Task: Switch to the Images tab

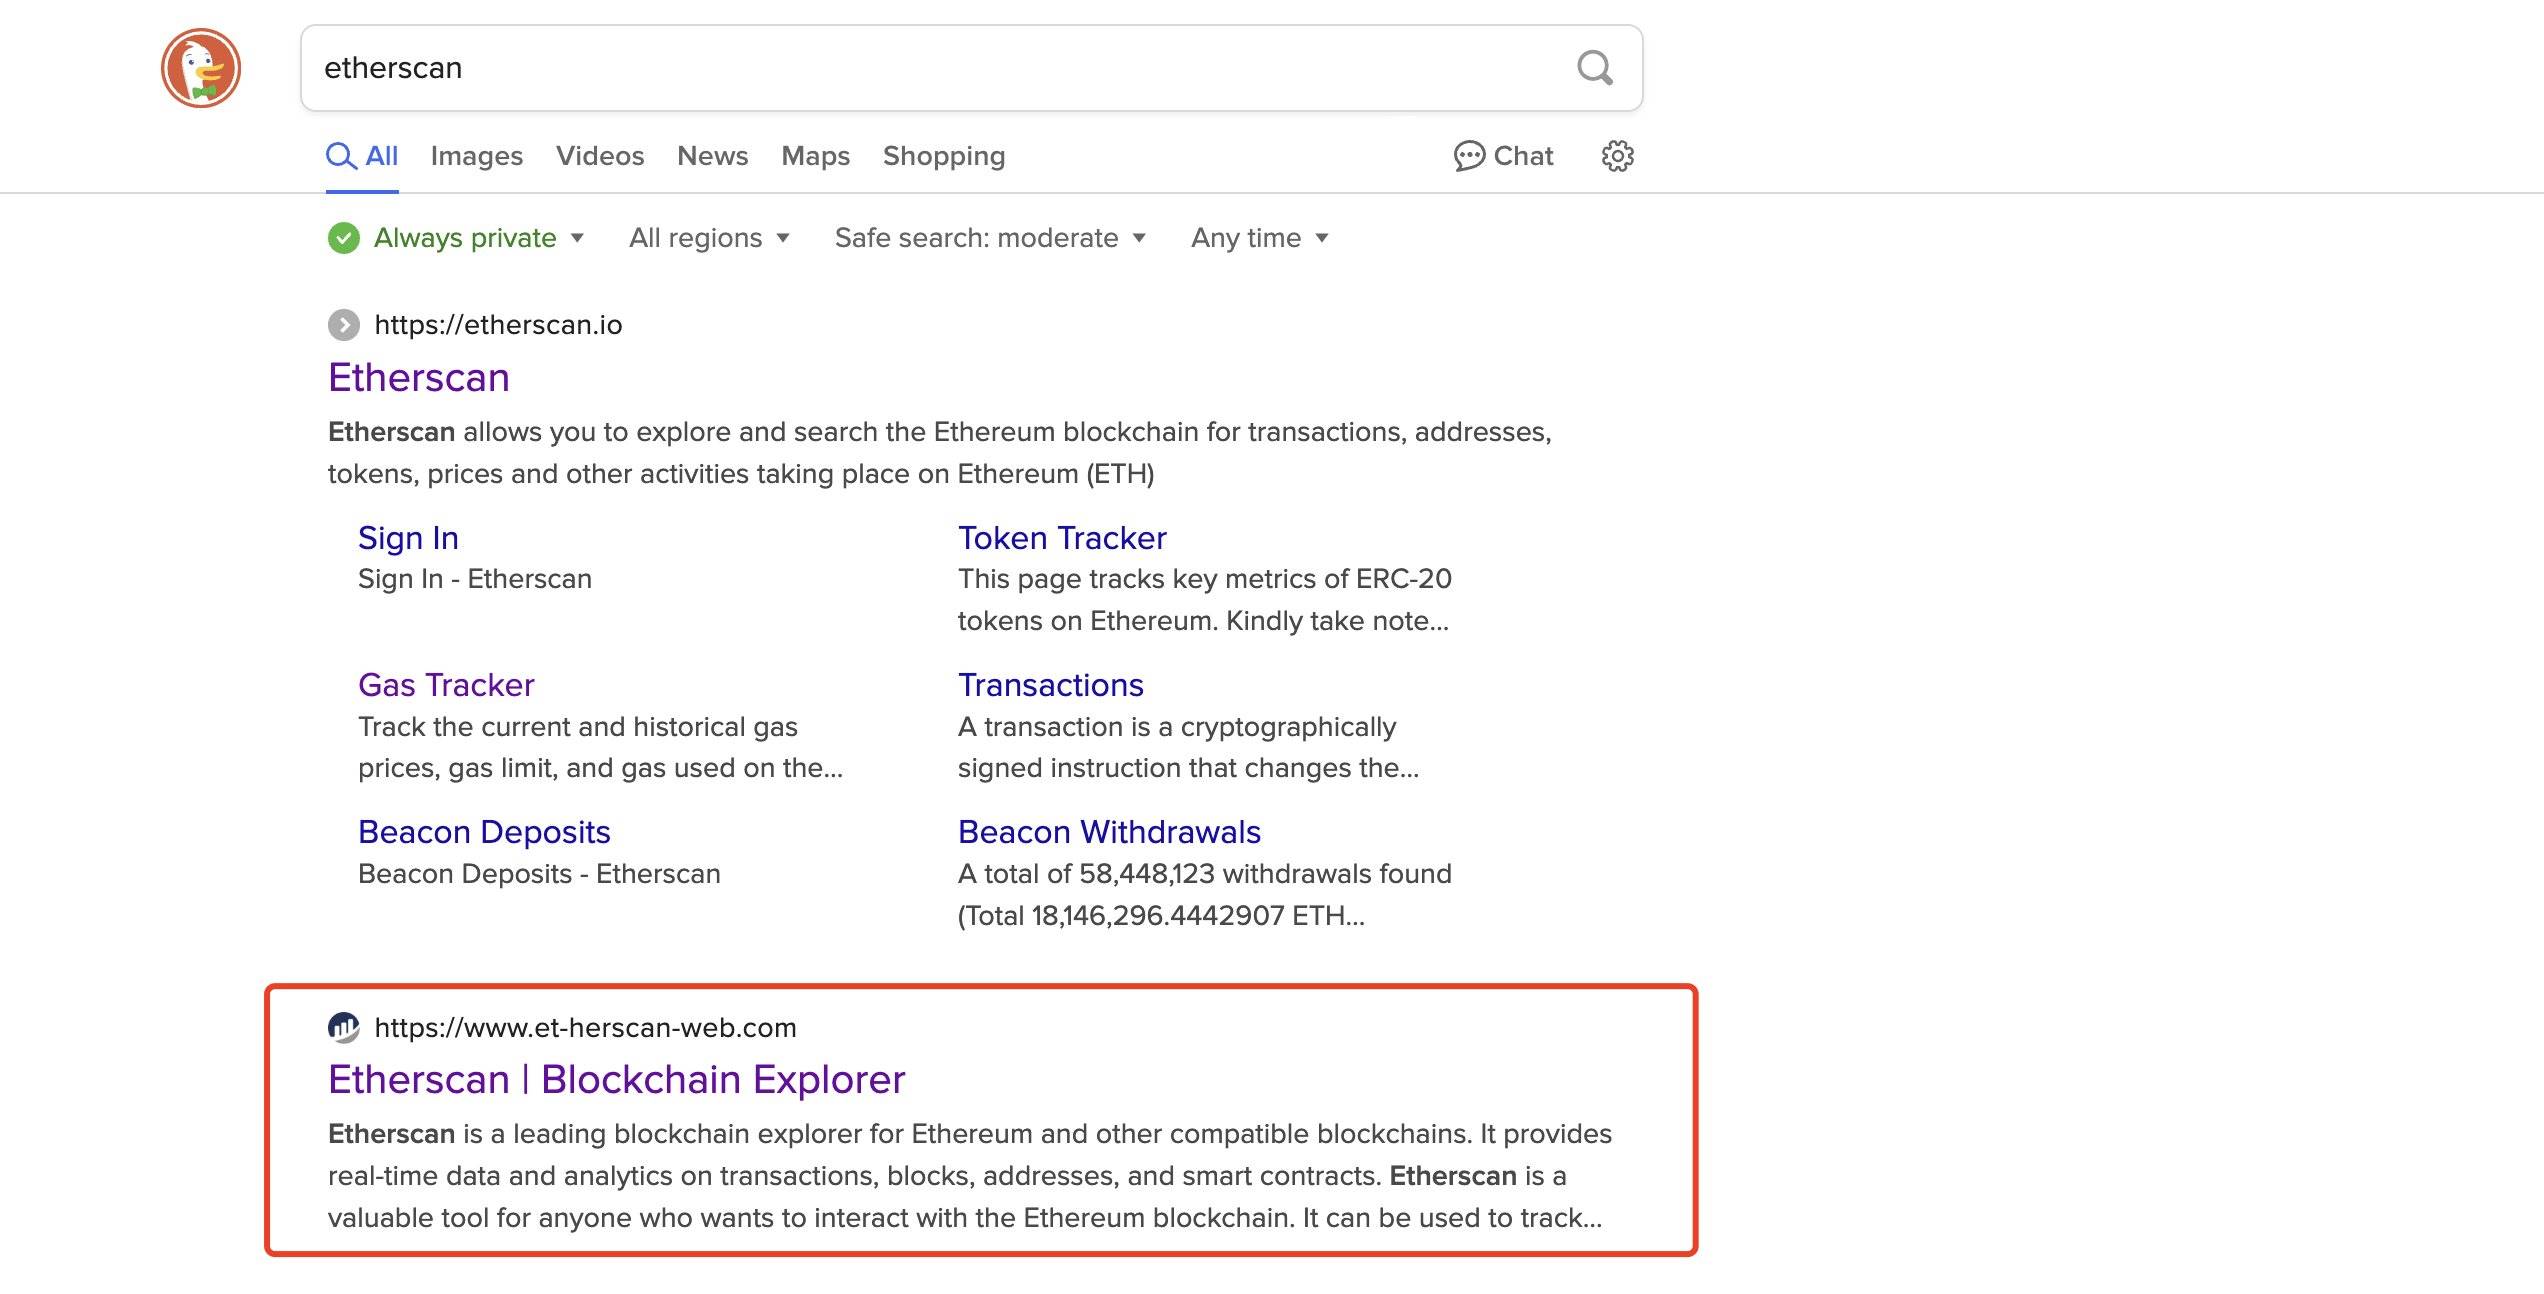Action: pyautogui.click(x=477, y=156)
